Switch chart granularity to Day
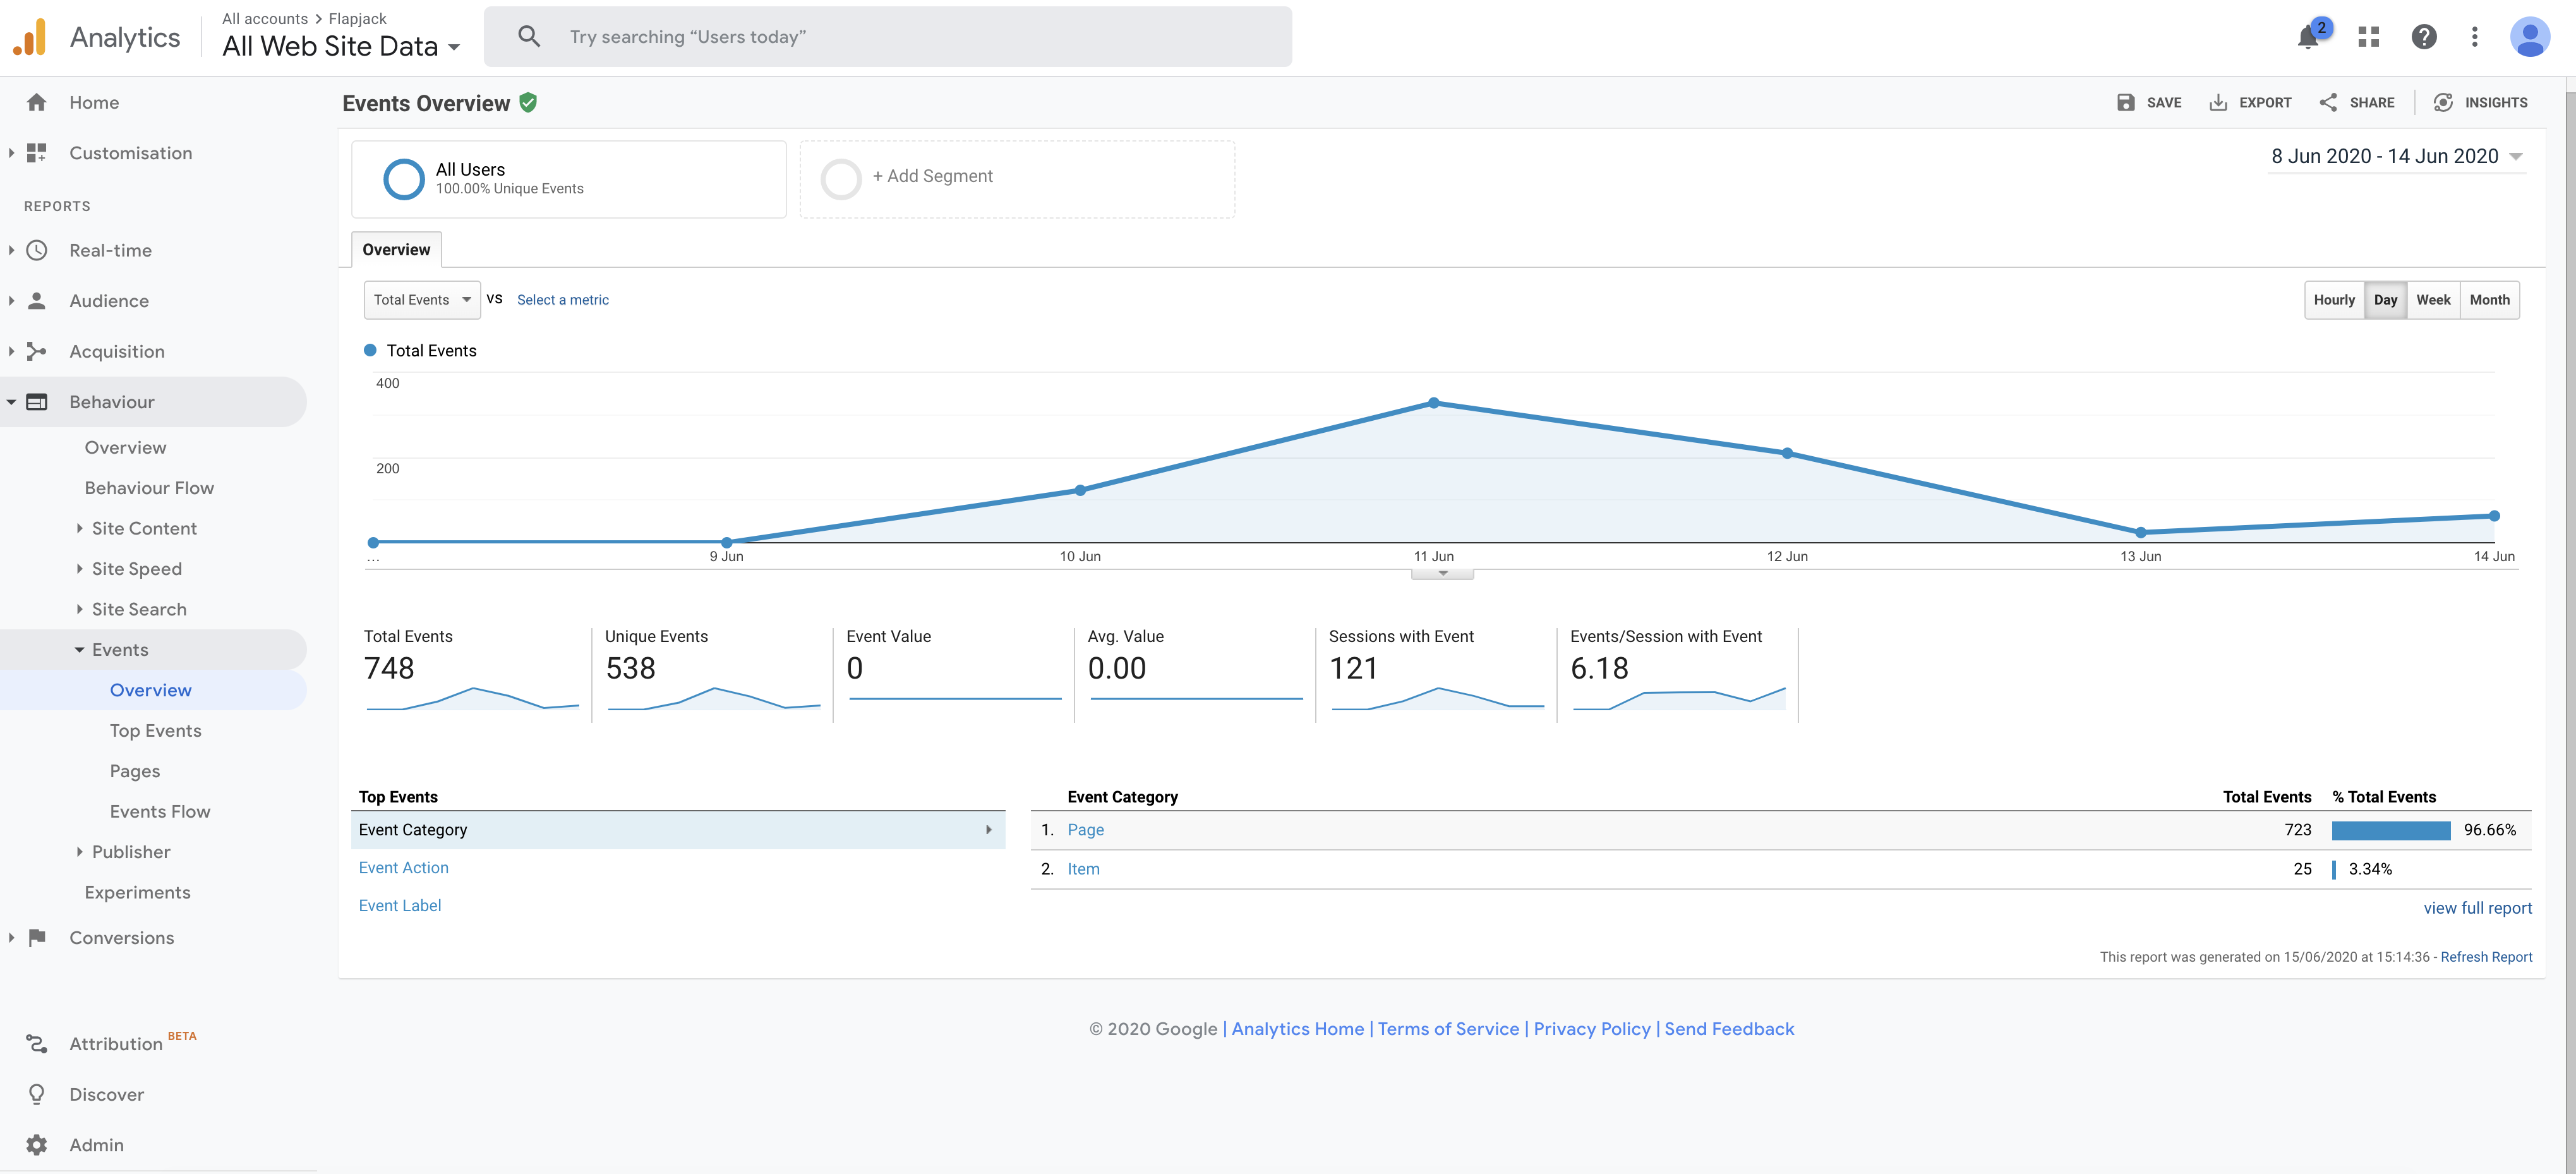Screen dimensions: 2576x1174 2385,300
